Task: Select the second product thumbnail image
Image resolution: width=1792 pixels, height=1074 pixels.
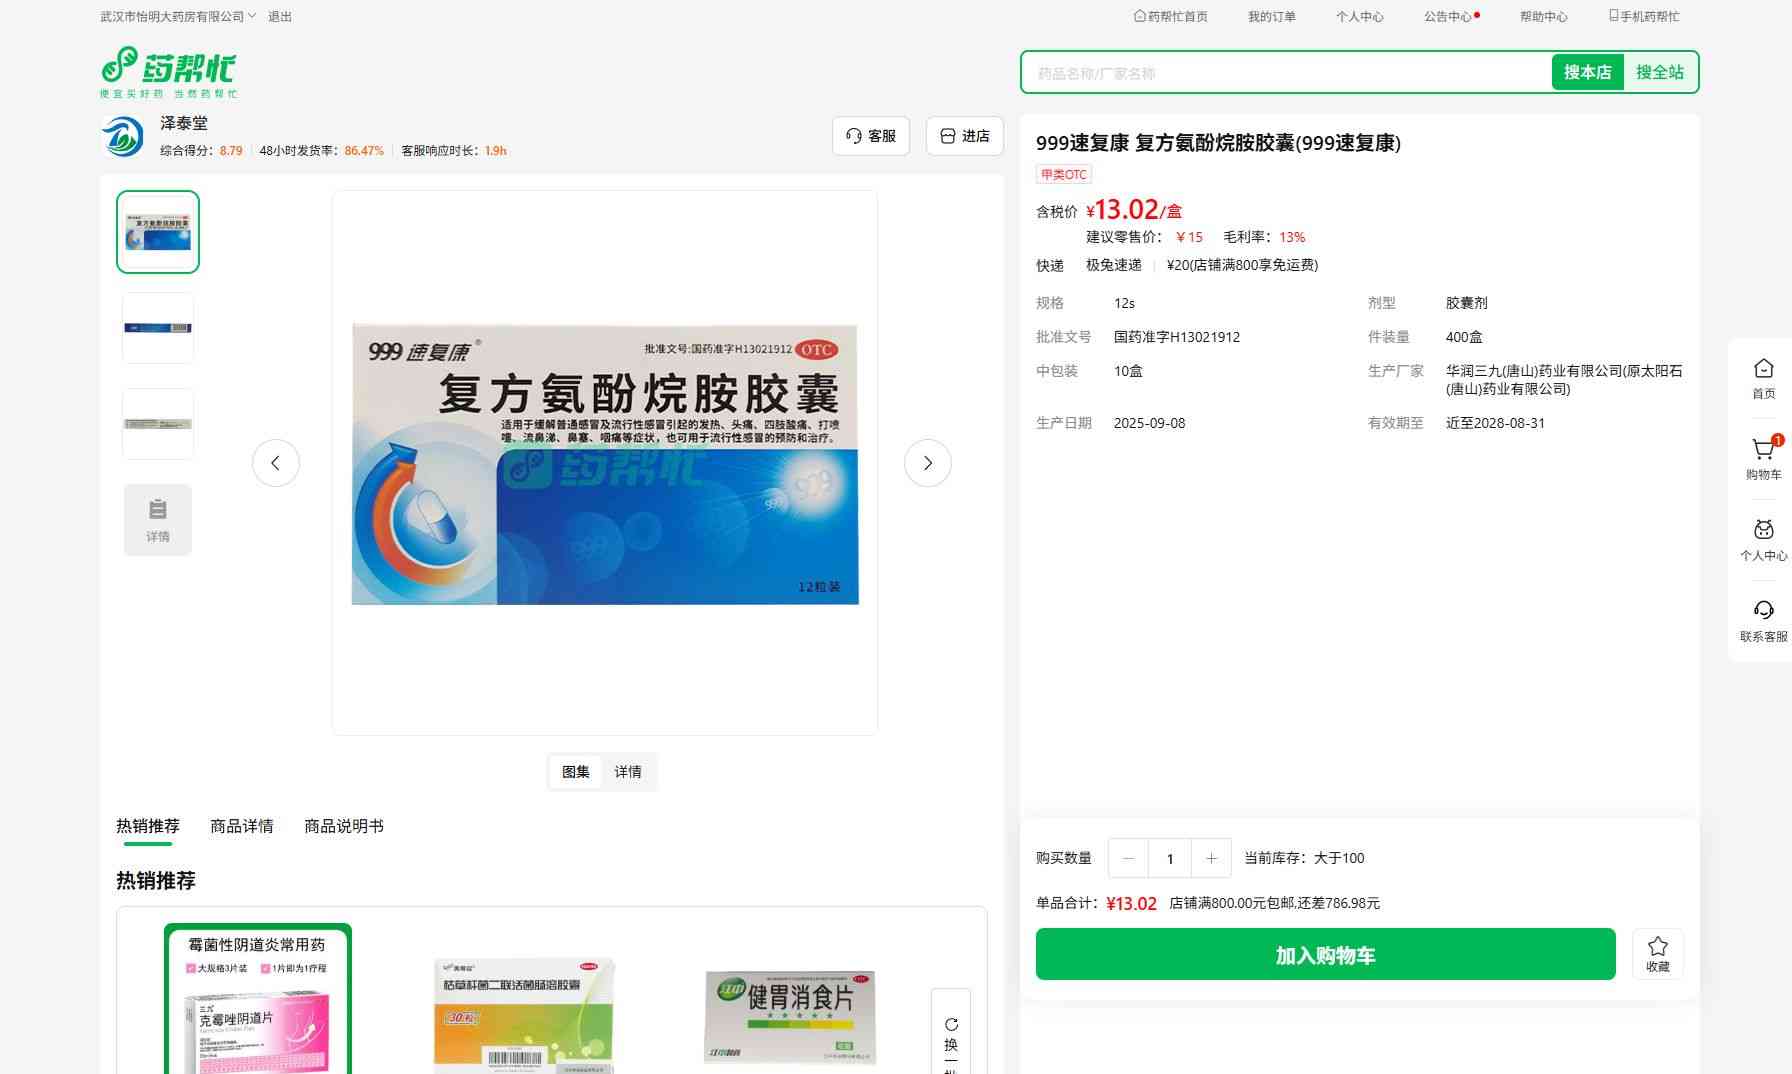Action: 158,328
